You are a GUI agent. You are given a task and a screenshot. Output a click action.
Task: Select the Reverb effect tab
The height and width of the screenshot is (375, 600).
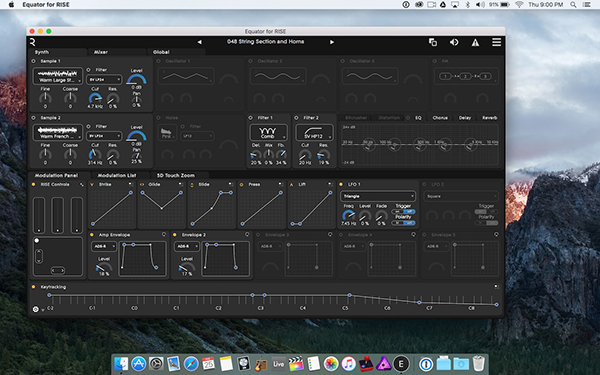489,118
